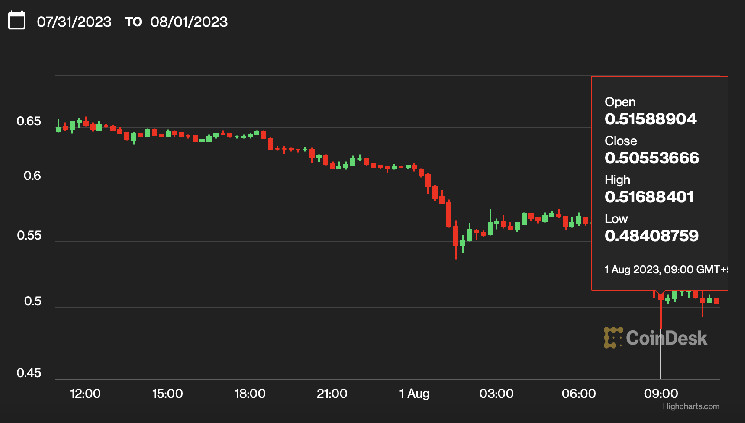Open the calendar date picker icon
The height and width of the screenshot is (423, 745).
tap(16, 22)
